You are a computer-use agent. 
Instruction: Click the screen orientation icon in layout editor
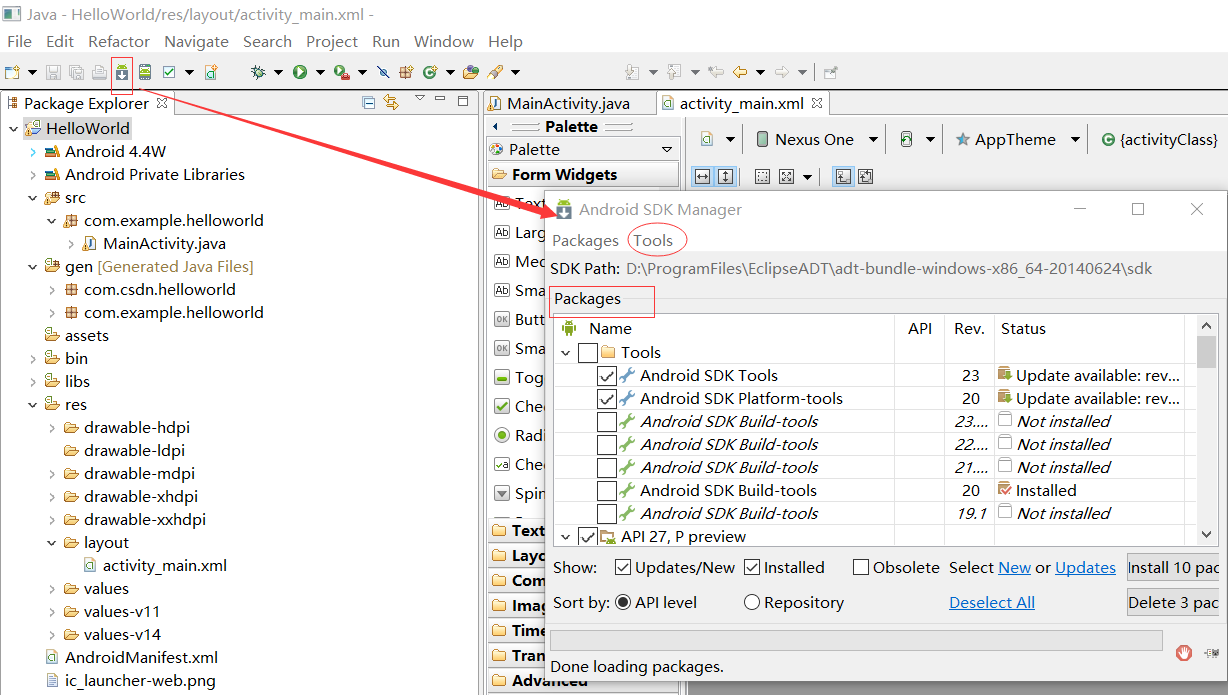(x=907, y=139)
